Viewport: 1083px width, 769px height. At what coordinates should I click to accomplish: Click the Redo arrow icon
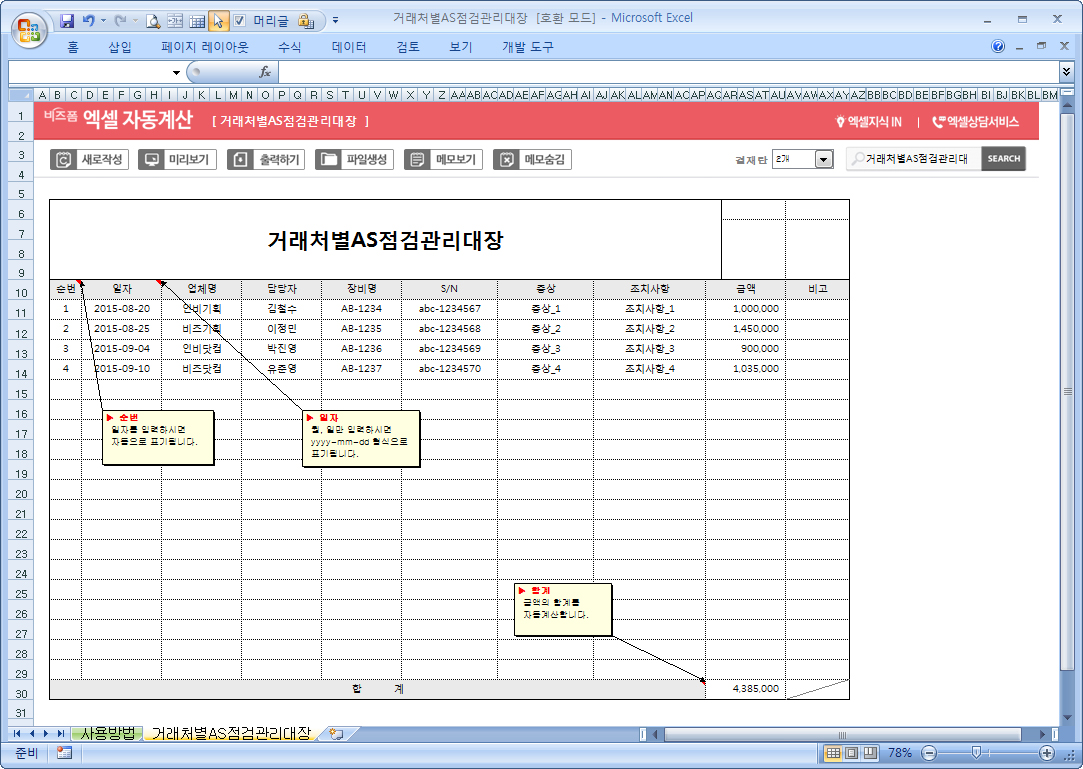point(120,21)
